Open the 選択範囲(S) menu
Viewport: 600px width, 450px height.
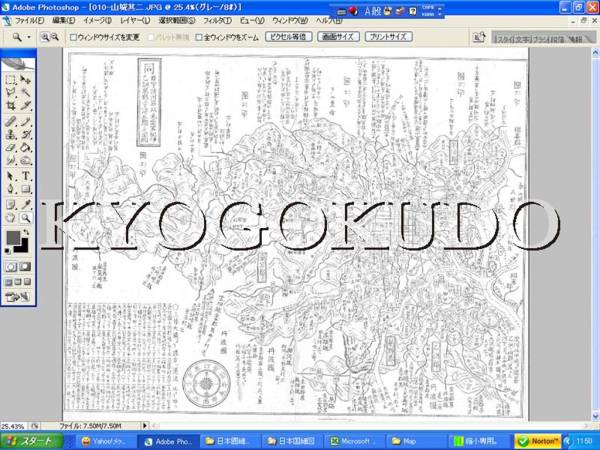tap(176, 21)
